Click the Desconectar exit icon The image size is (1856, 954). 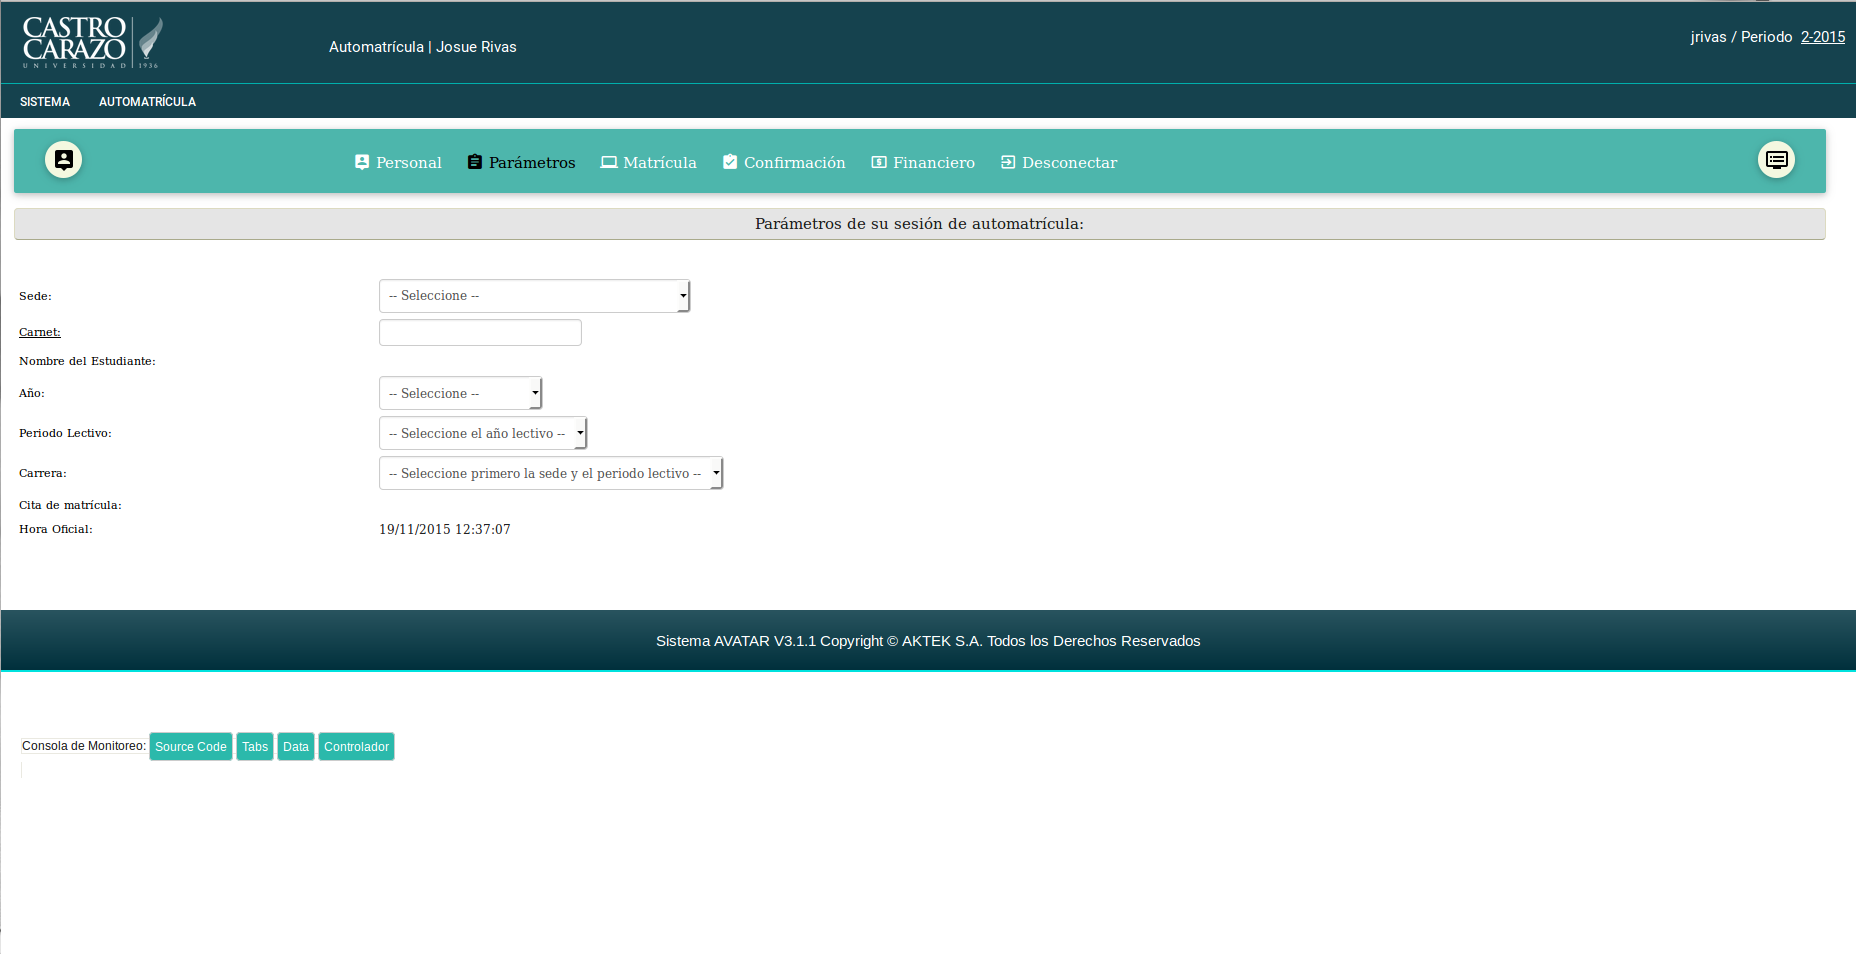tap(1008, 162)
